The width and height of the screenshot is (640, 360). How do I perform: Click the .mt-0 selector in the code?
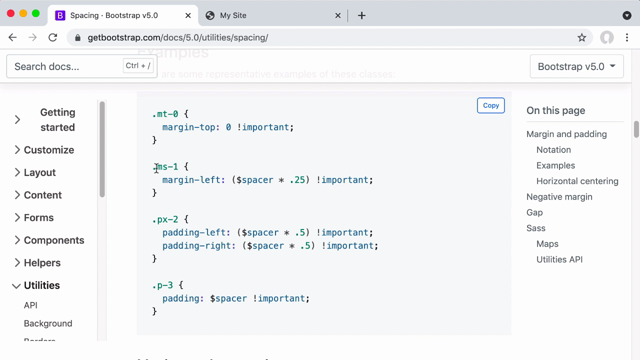(165, 114)
